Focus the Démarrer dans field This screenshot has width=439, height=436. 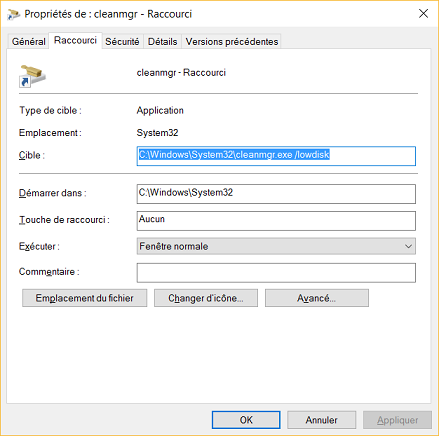[276, 194]
